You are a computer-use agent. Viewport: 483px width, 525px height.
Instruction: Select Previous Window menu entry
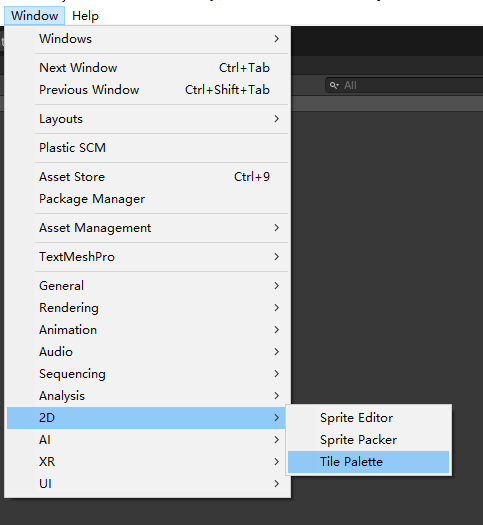[146, 90]
